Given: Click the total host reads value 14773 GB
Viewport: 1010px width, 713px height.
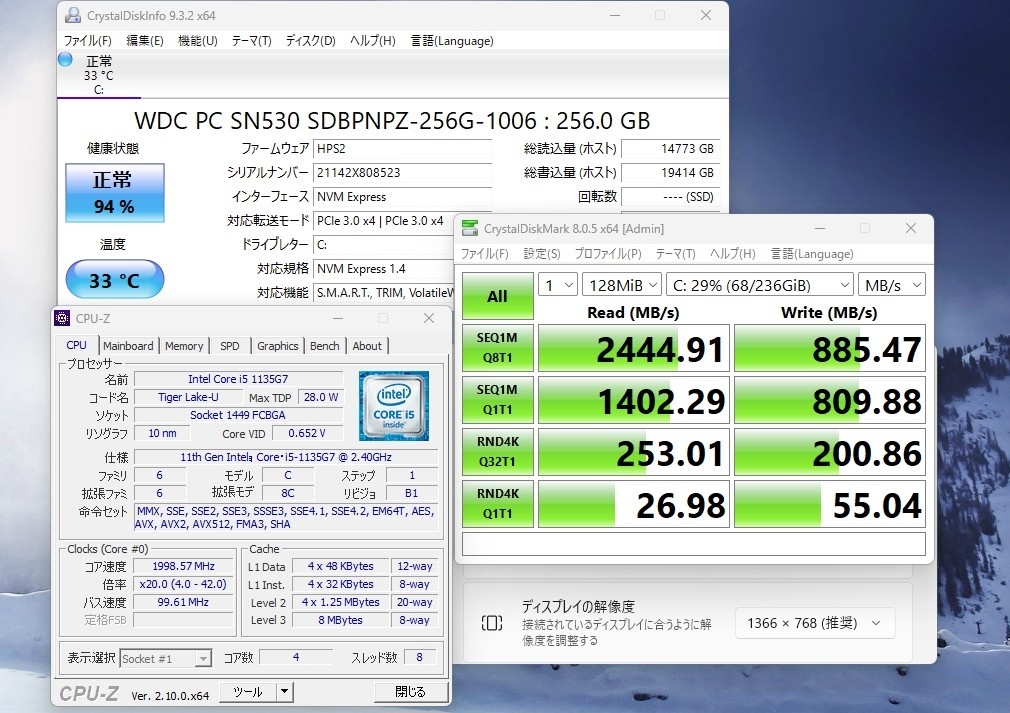Looking at the screenshot, I should [x=670, y=149].
